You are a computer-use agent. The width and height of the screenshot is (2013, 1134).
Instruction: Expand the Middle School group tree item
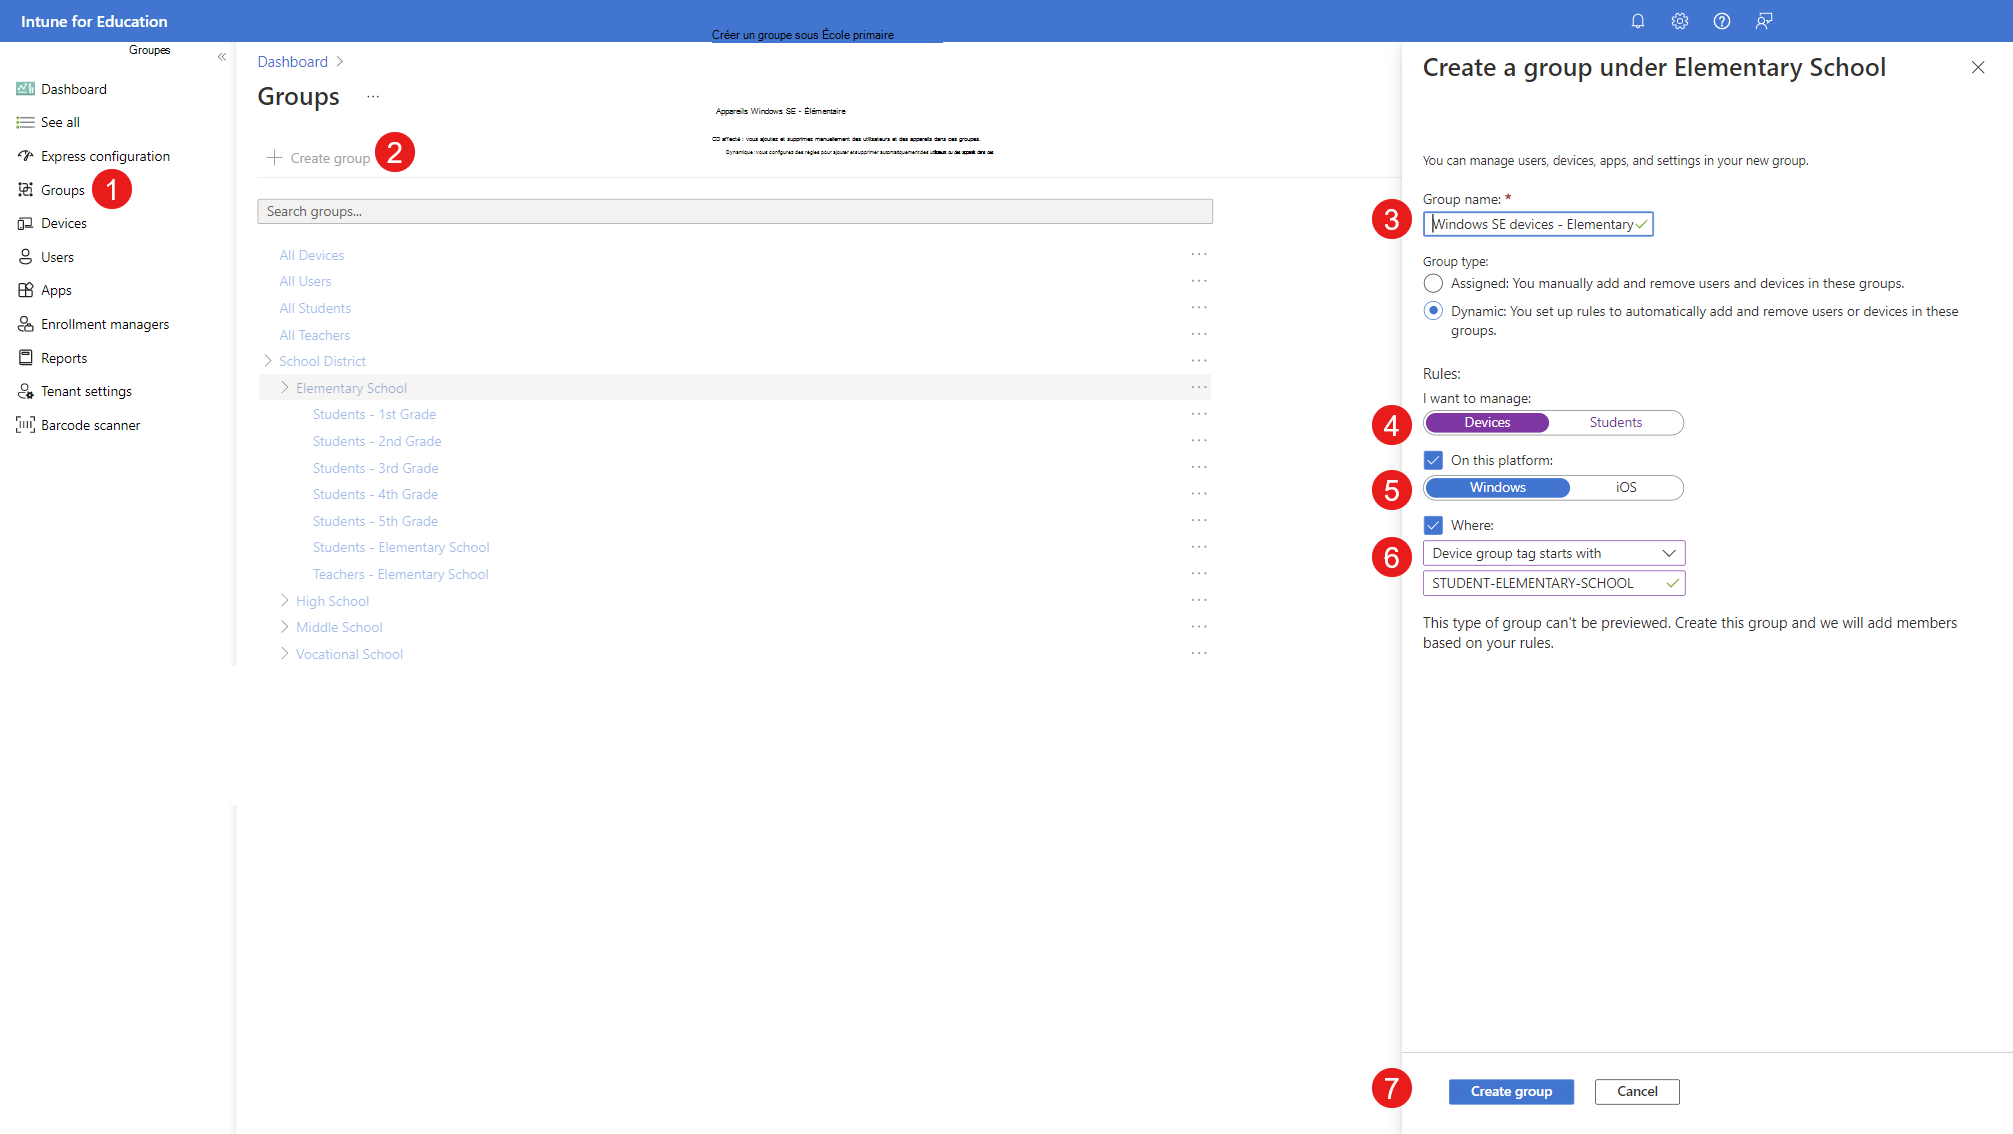[x=283, y=626]
